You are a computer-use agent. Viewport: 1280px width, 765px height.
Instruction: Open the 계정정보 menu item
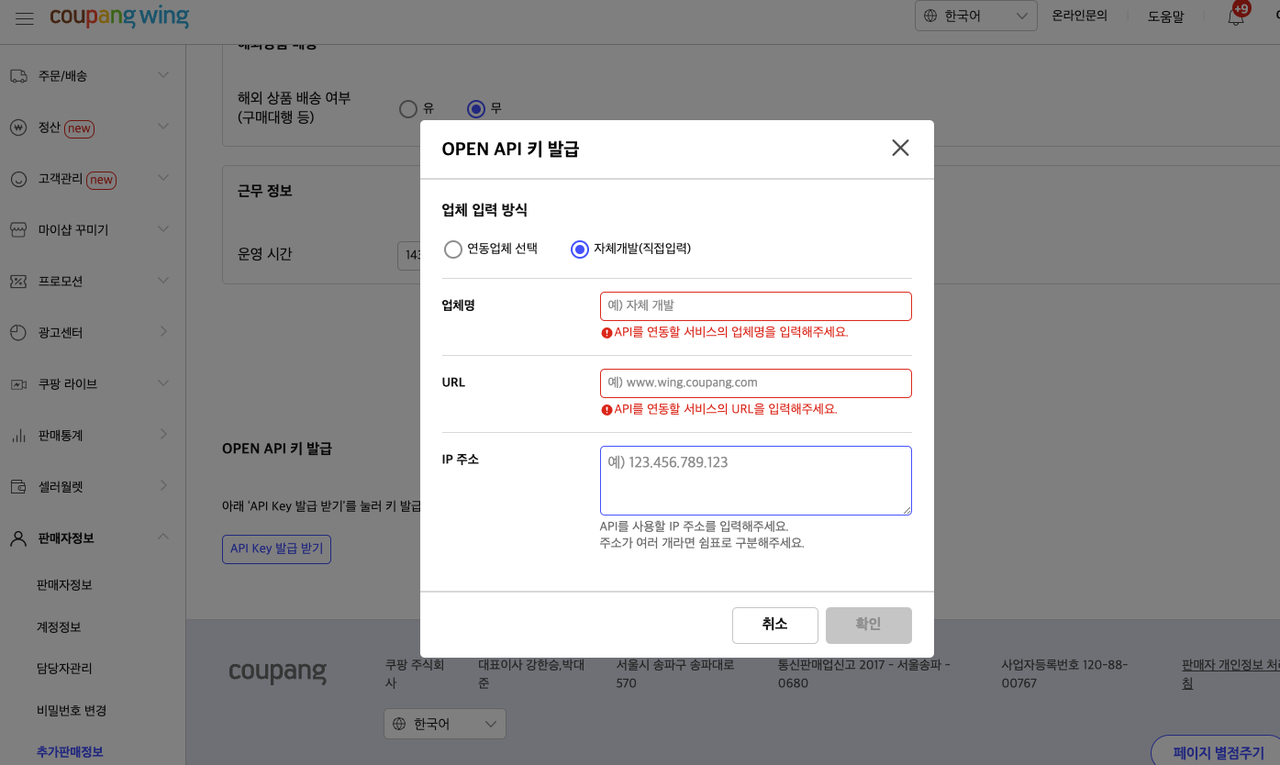(x=59, y=627)
